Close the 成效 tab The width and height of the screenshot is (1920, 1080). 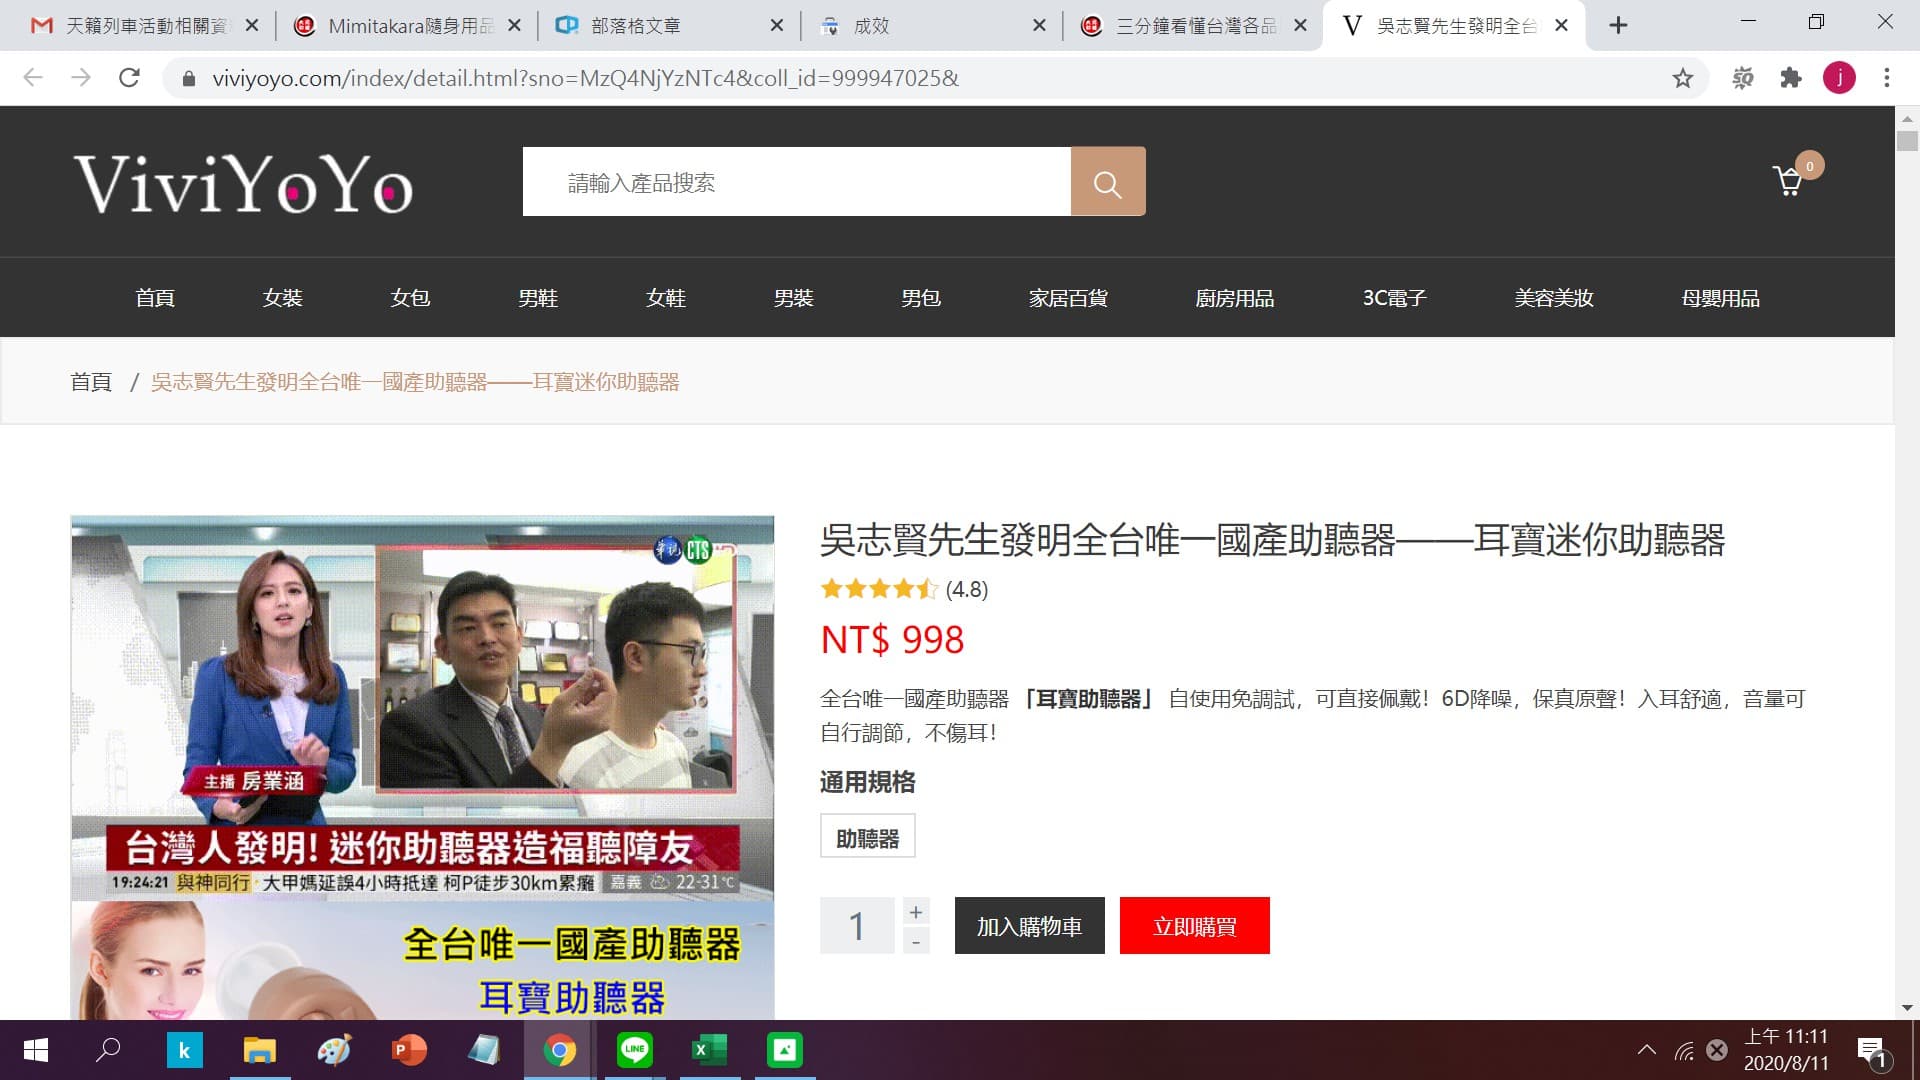[x=1039, y=26]
